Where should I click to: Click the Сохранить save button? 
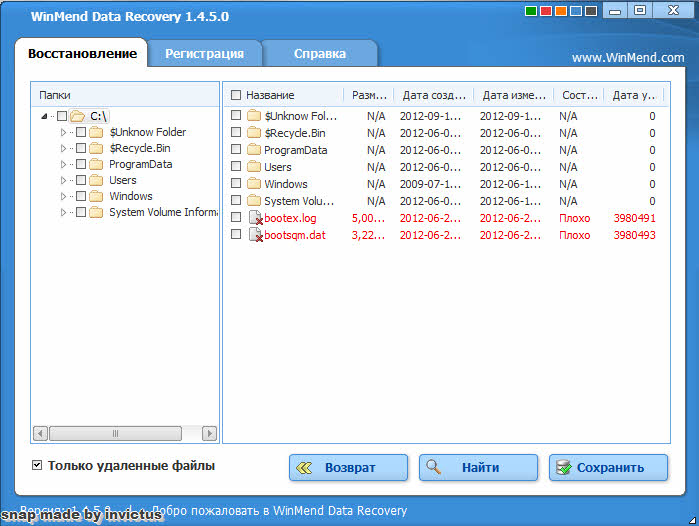point(609,468)
